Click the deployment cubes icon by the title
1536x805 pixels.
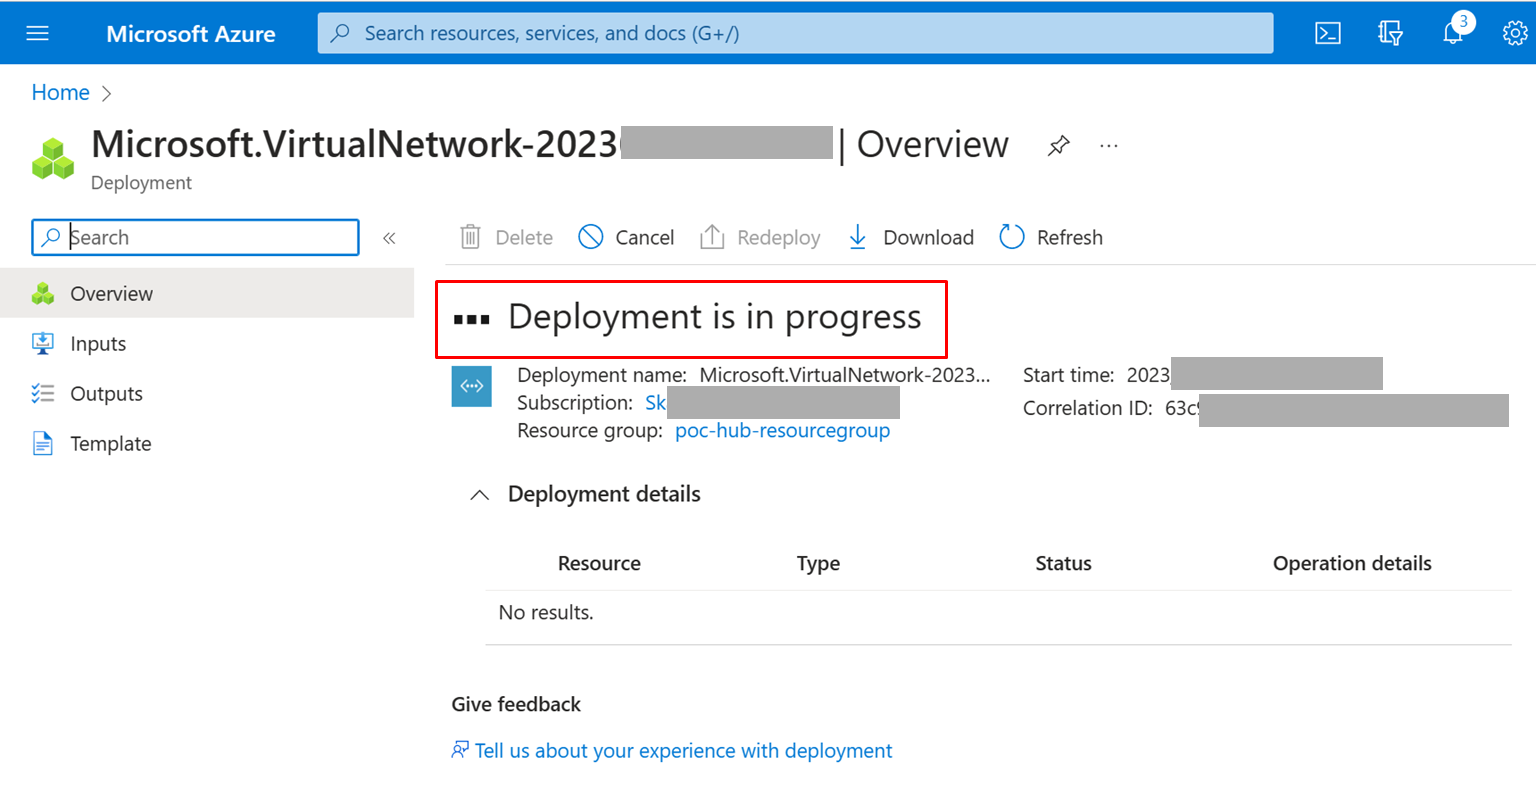point(53,159)
